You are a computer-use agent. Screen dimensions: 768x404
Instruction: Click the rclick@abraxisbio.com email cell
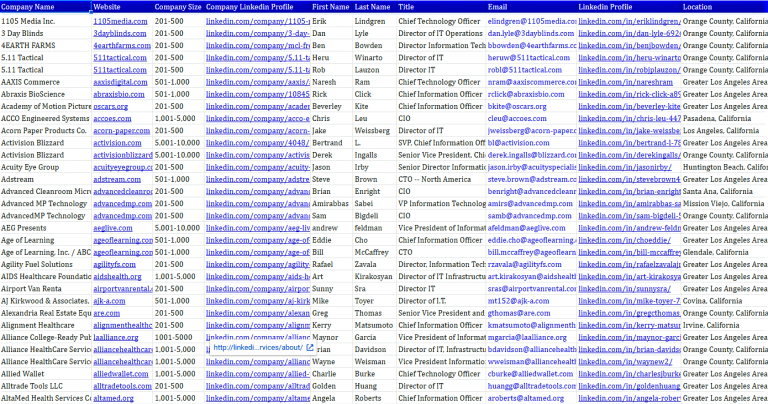pos(531,95)
